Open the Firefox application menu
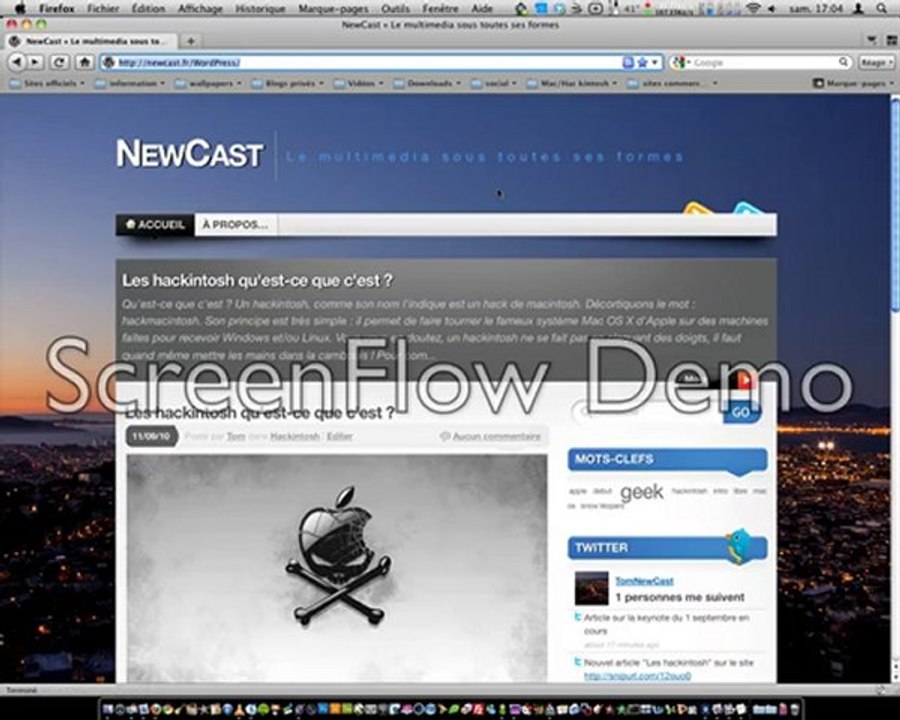 click(x=56, y=9)
